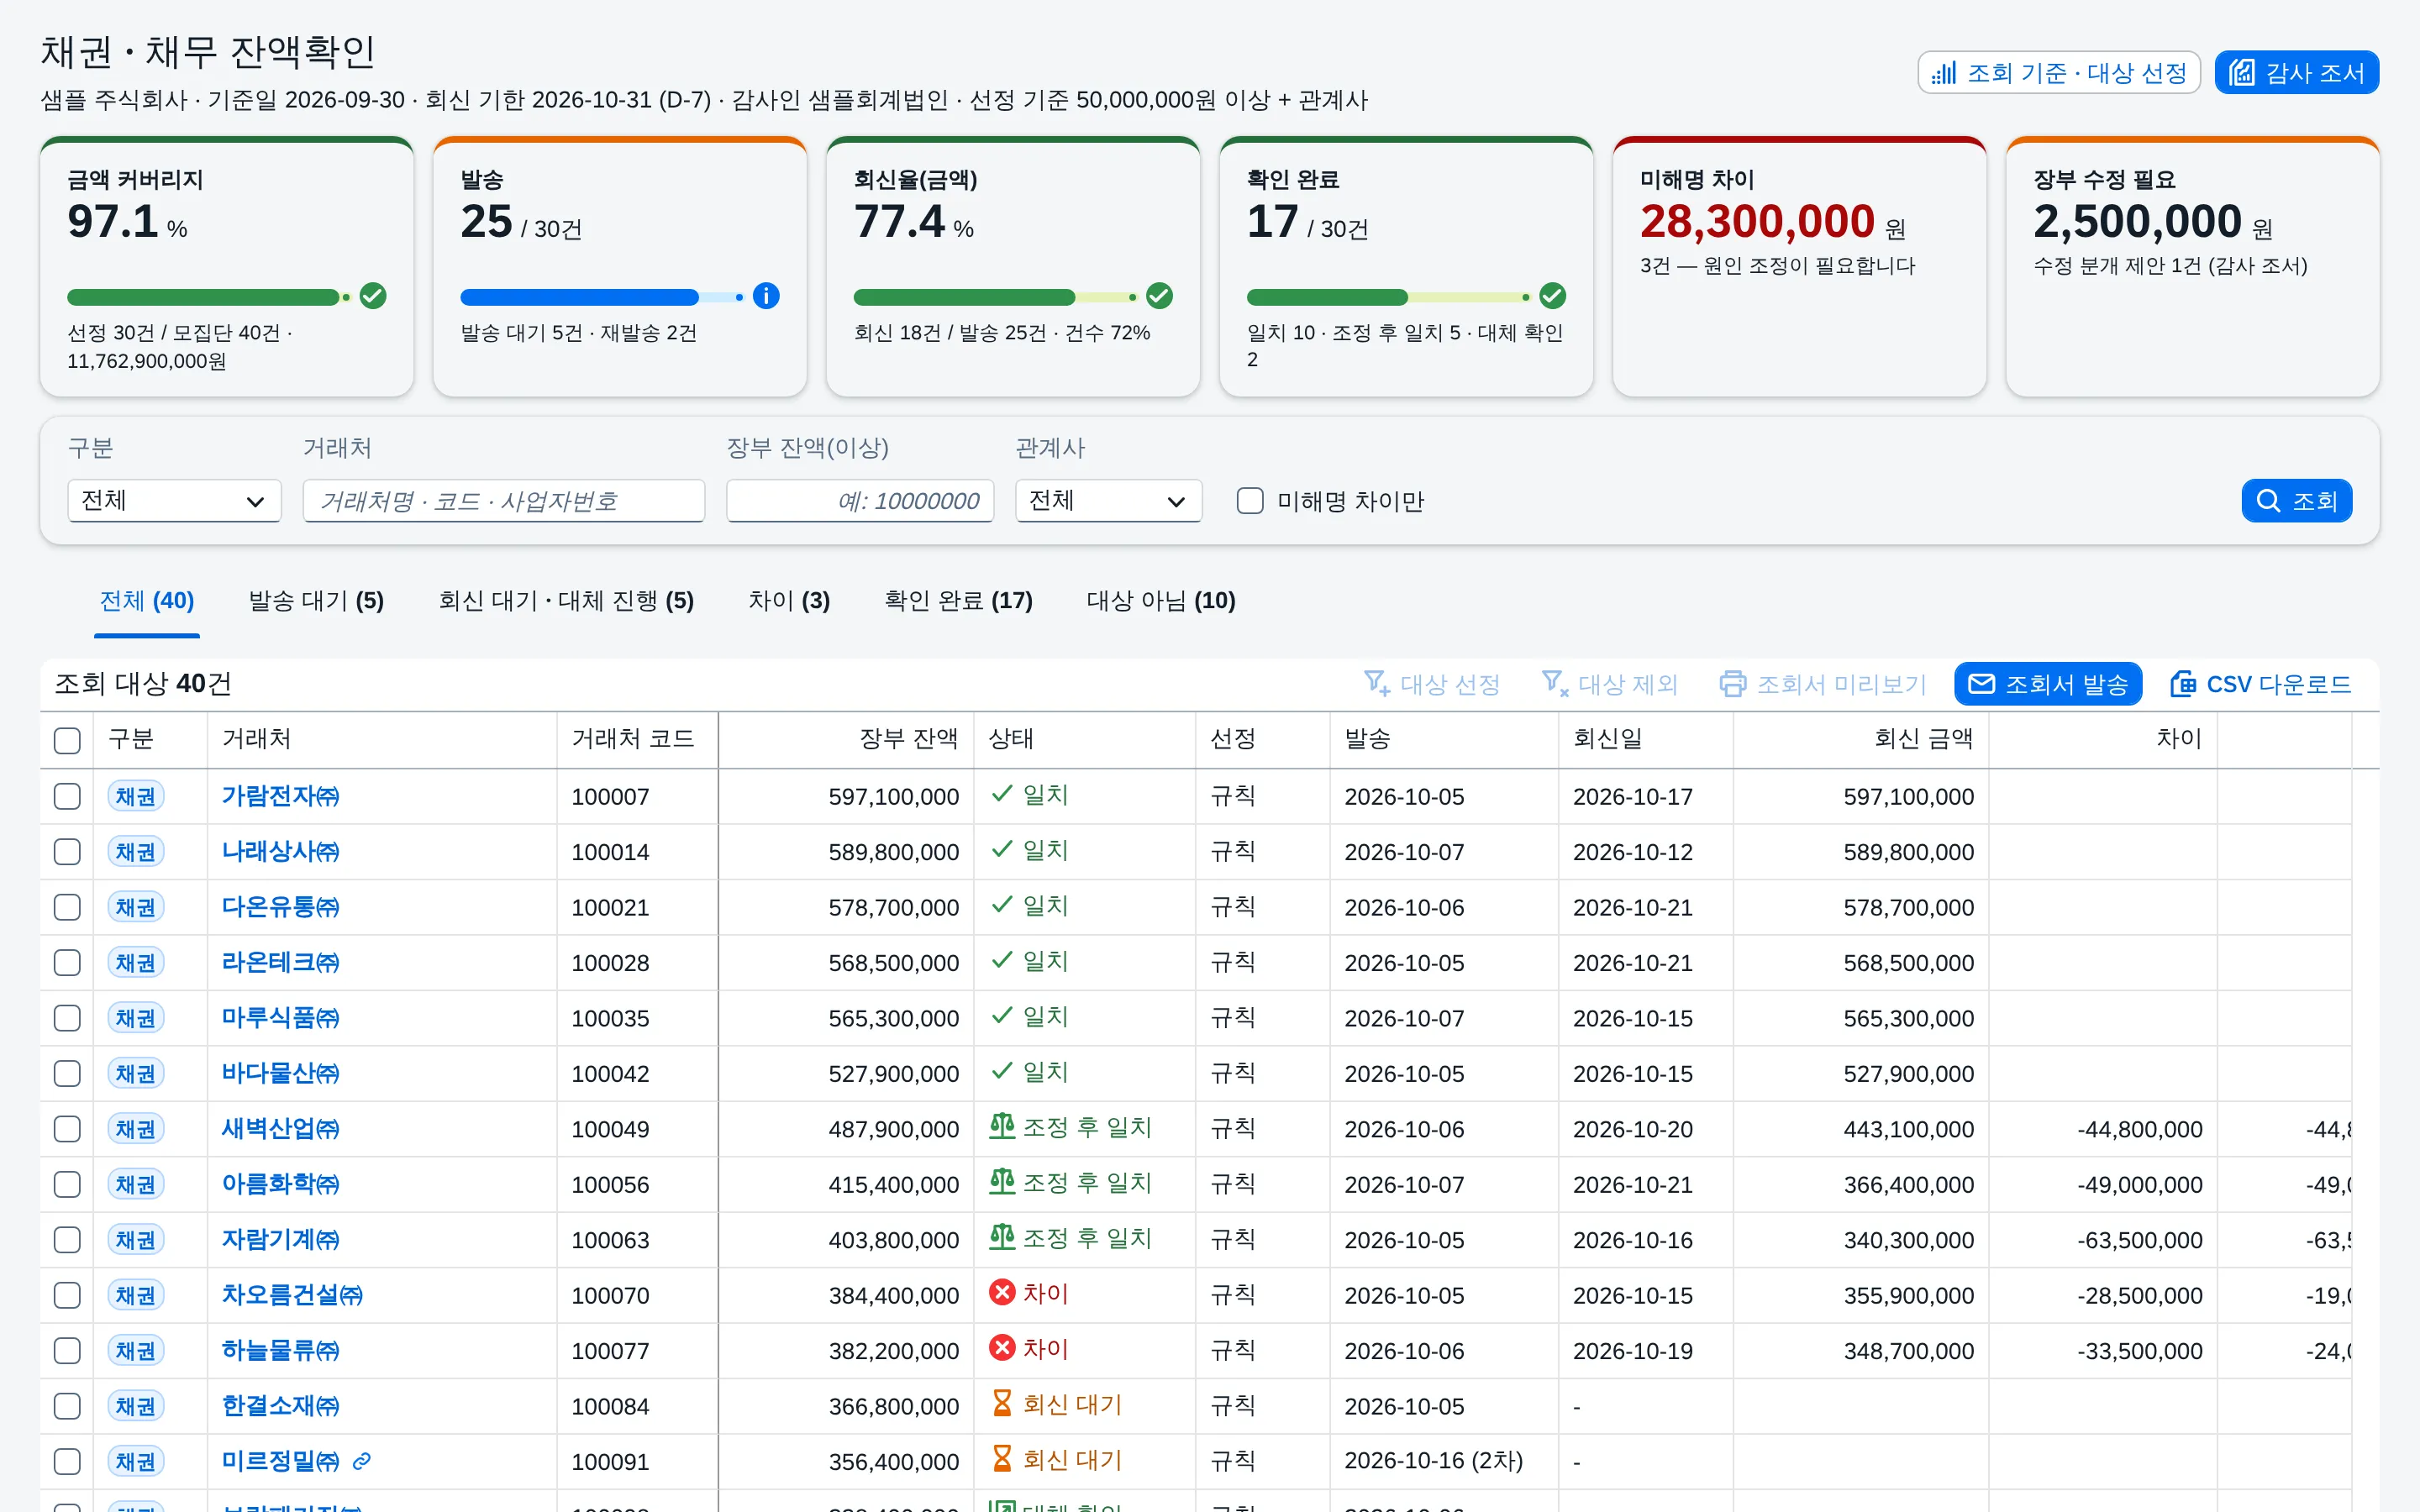Open the 라온테크㈜ counterparty link

[280, 963]
